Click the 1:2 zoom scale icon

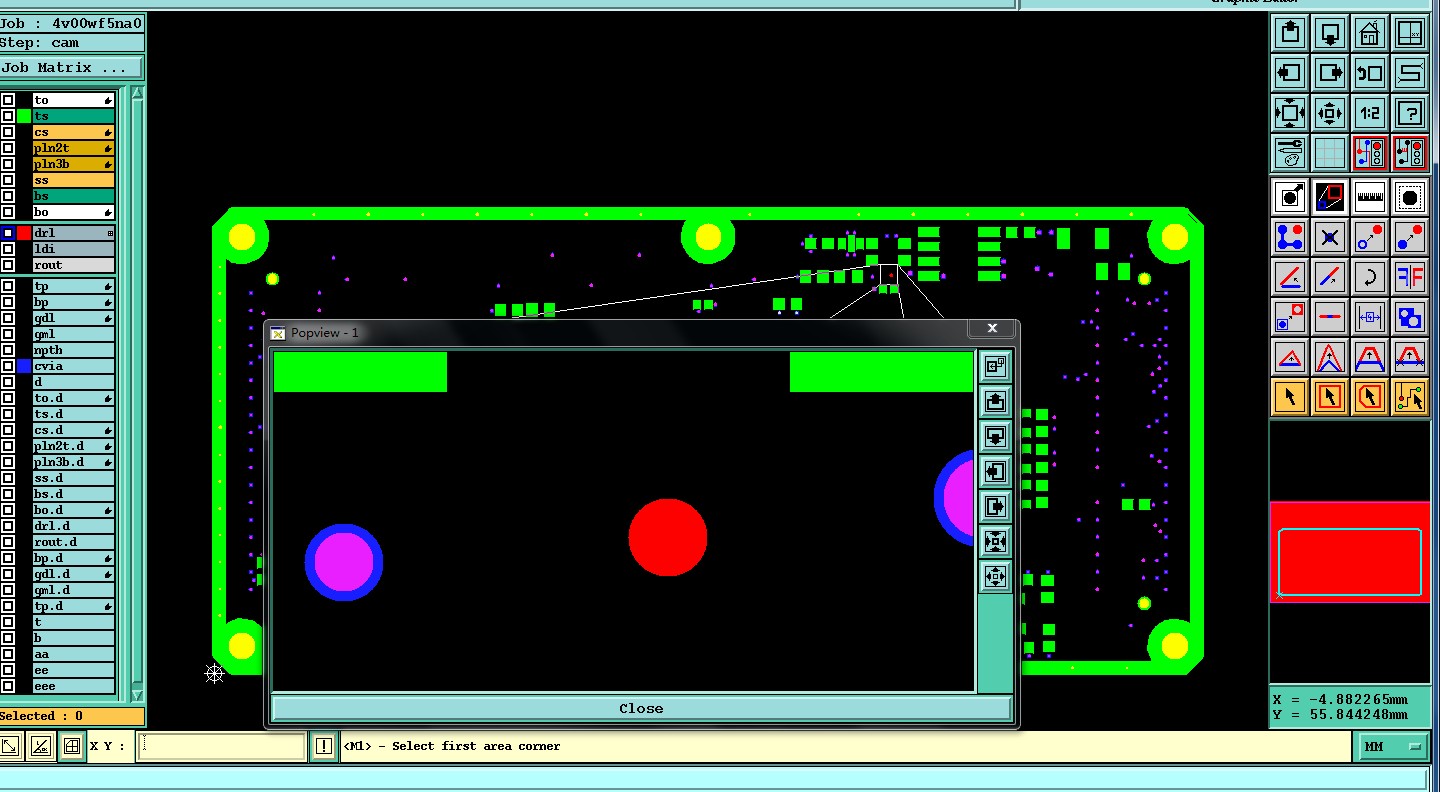tap(1370, 113)
